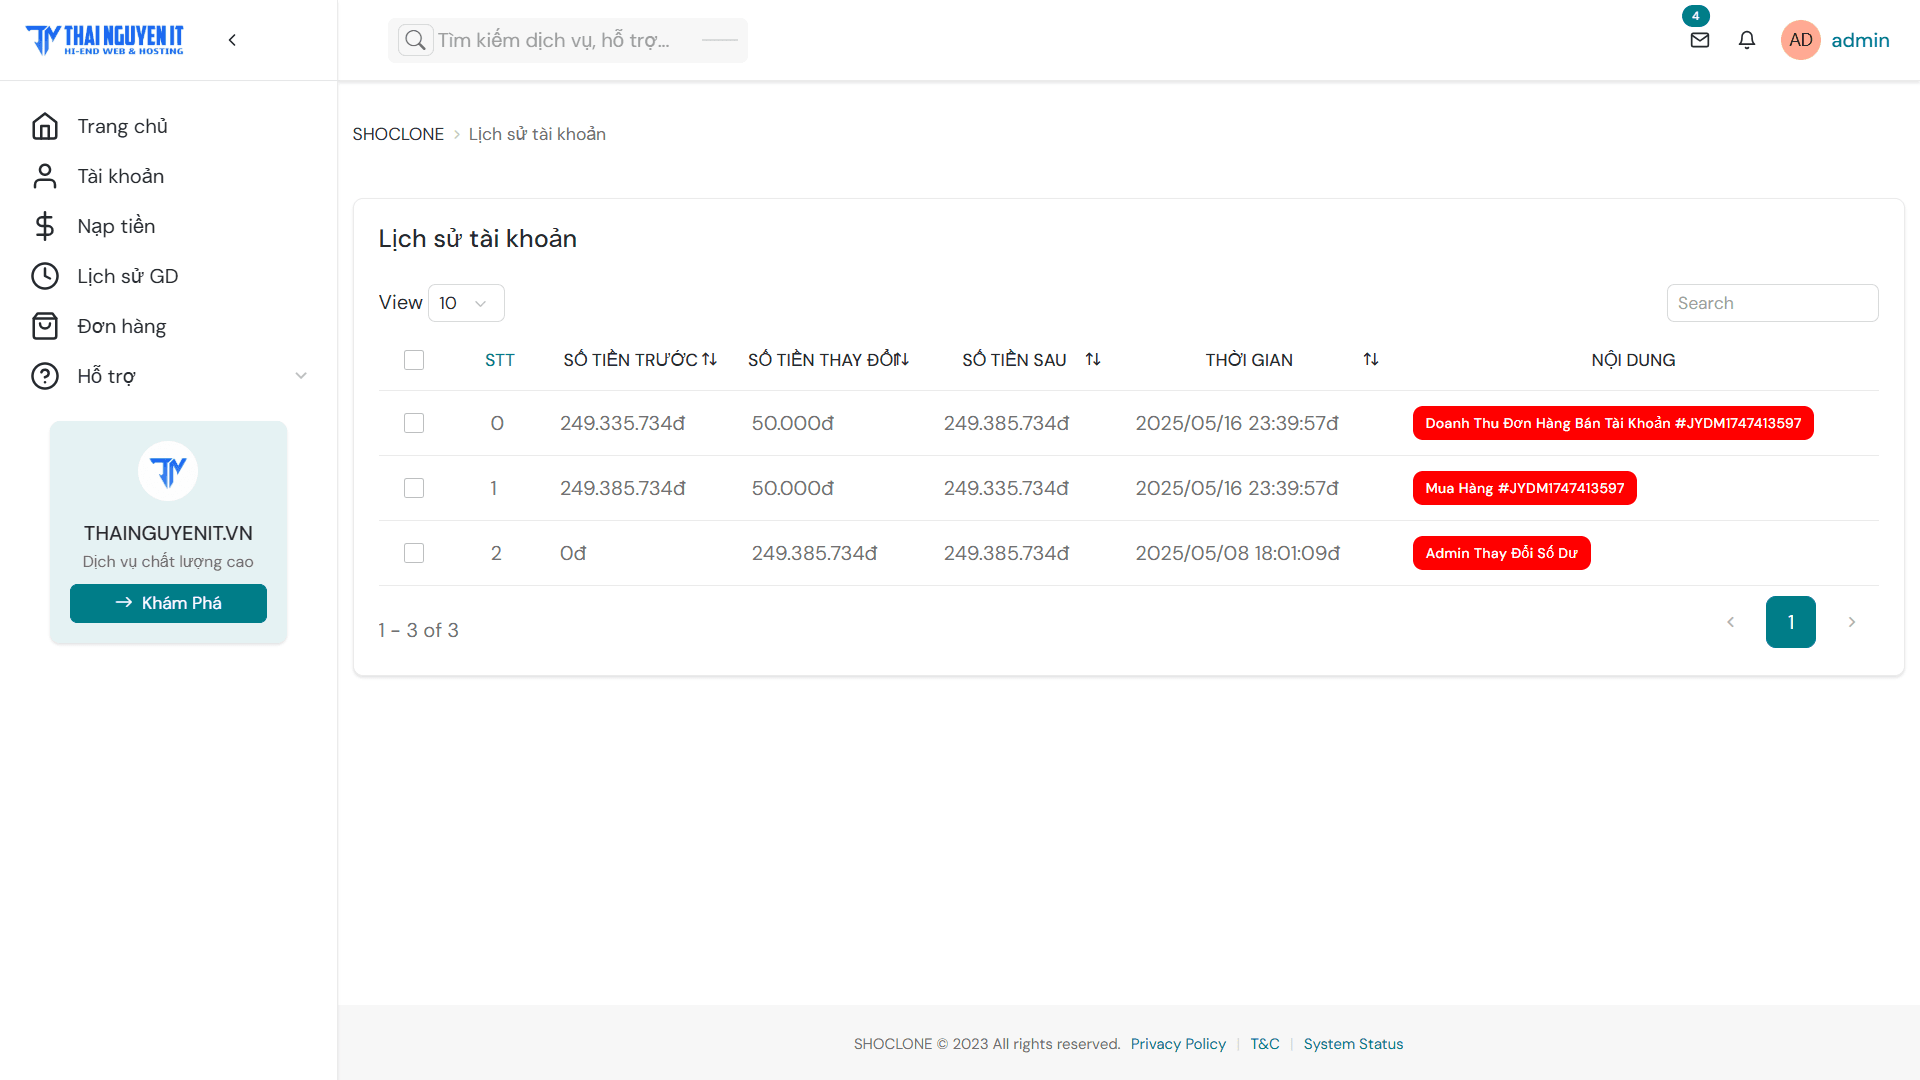Go to next page arrow
Viewport: 1920px width, 1080px height.
coord(1852,622)
